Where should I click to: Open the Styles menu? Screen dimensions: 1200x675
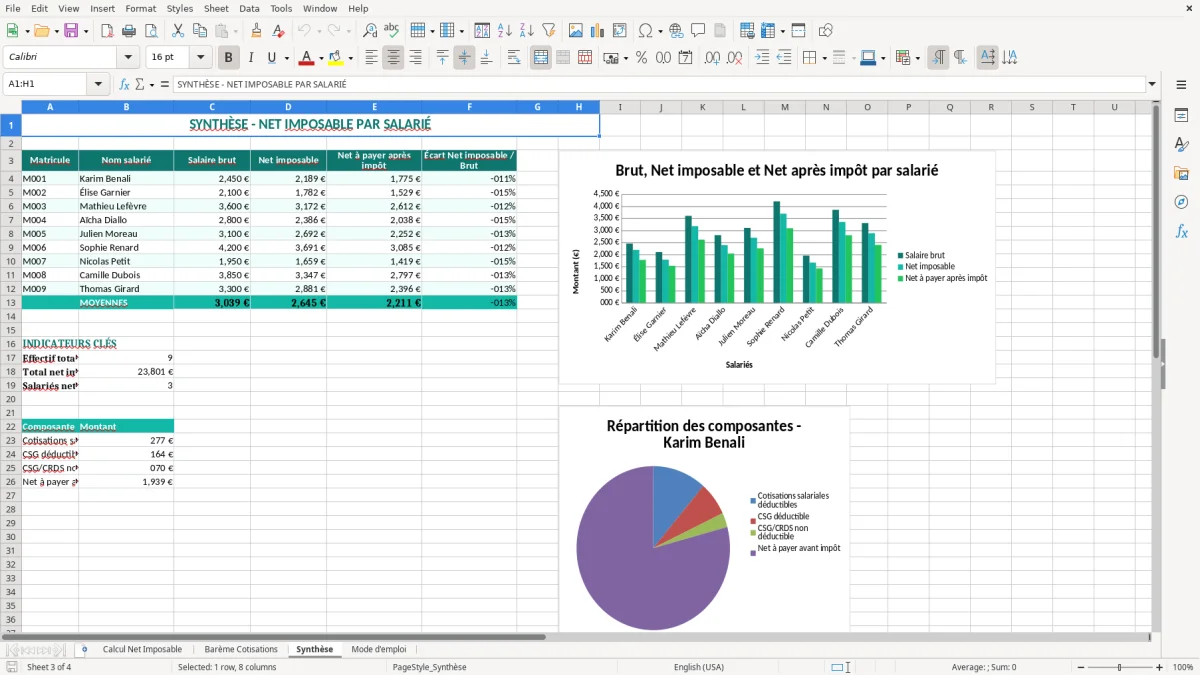point(180,8)
